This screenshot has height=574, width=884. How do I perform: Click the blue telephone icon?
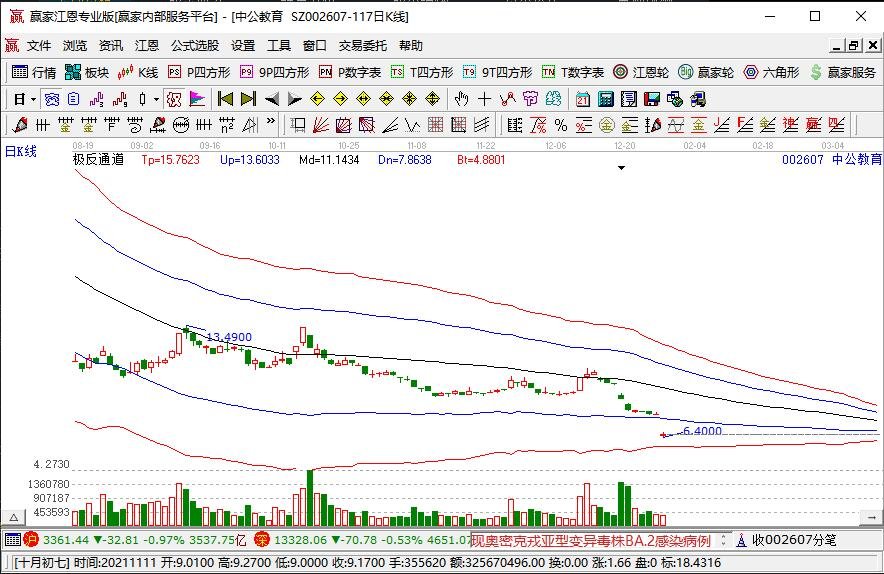tap(52, 100)
